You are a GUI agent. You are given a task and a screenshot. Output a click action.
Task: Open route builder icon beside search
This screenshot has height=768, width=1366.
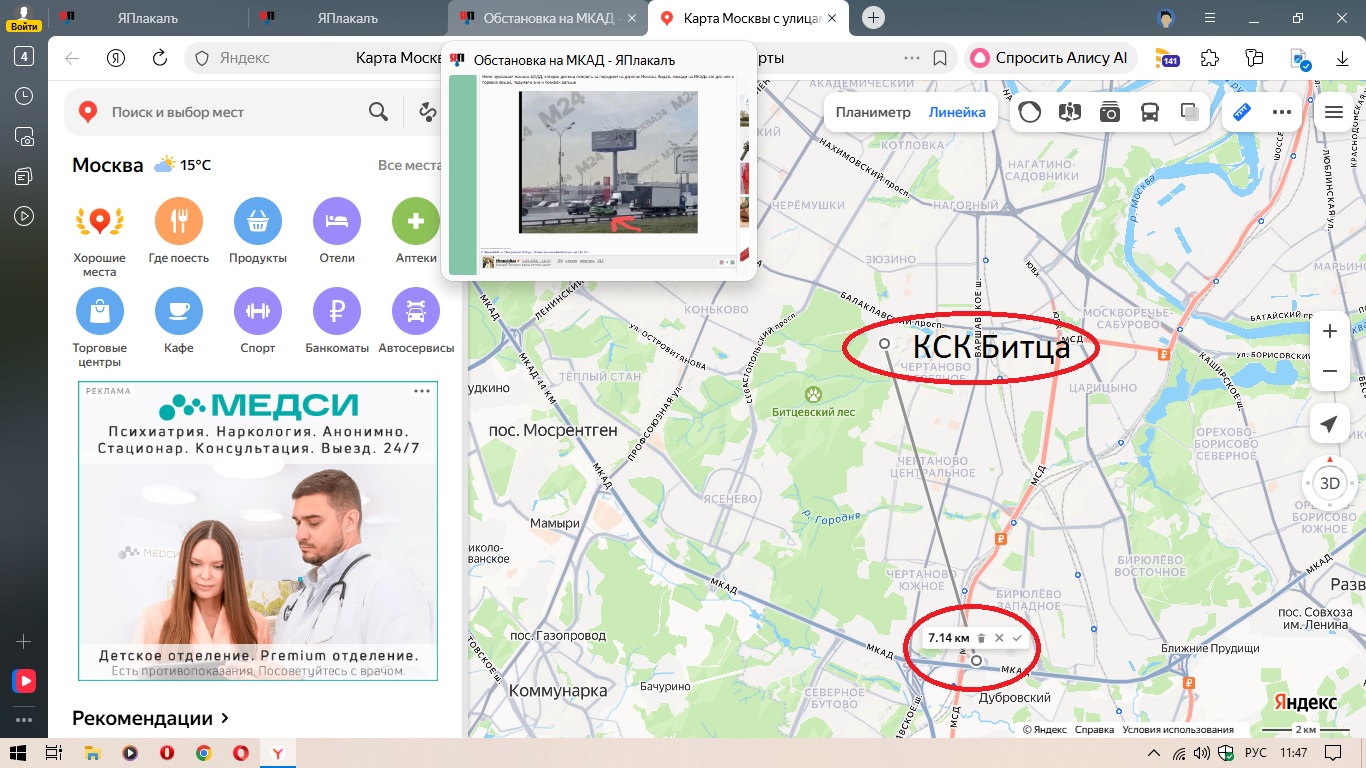(429, 112)
